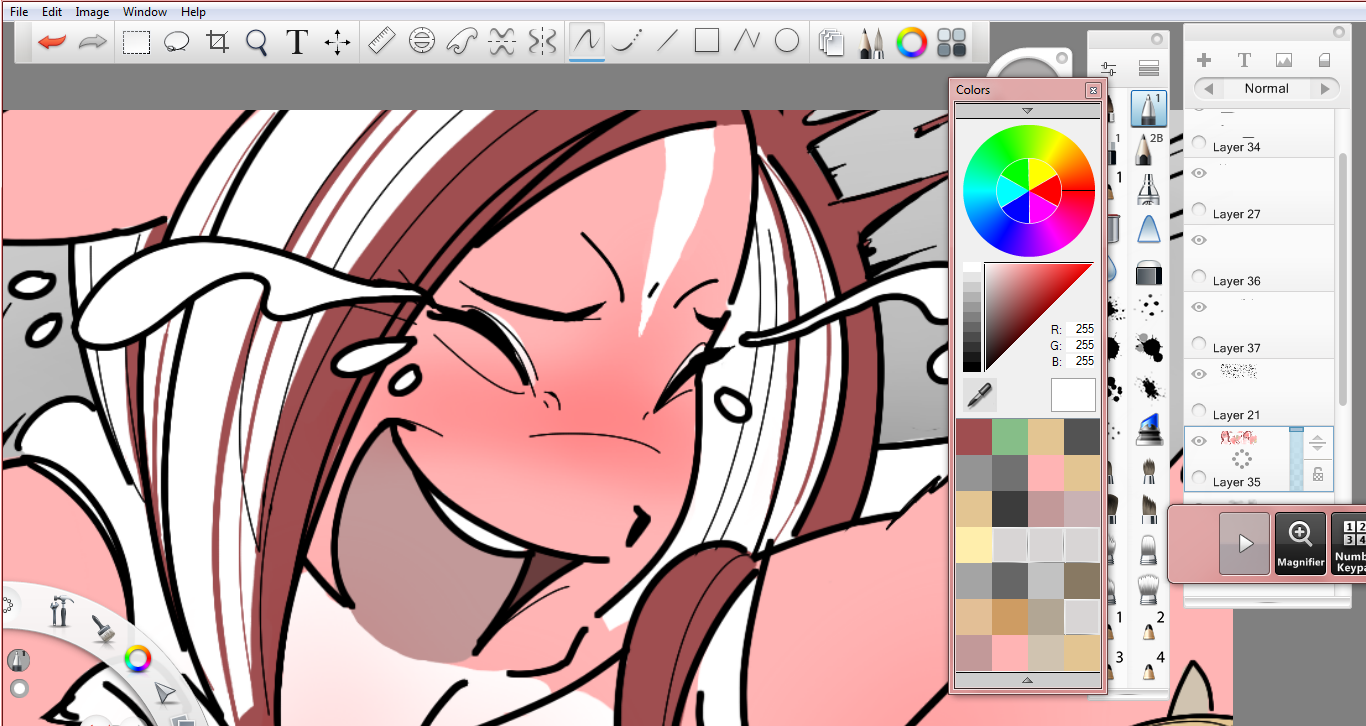Toggle lock transparency on Layer 35
1366x726 pixels.
pos(1318,474)
